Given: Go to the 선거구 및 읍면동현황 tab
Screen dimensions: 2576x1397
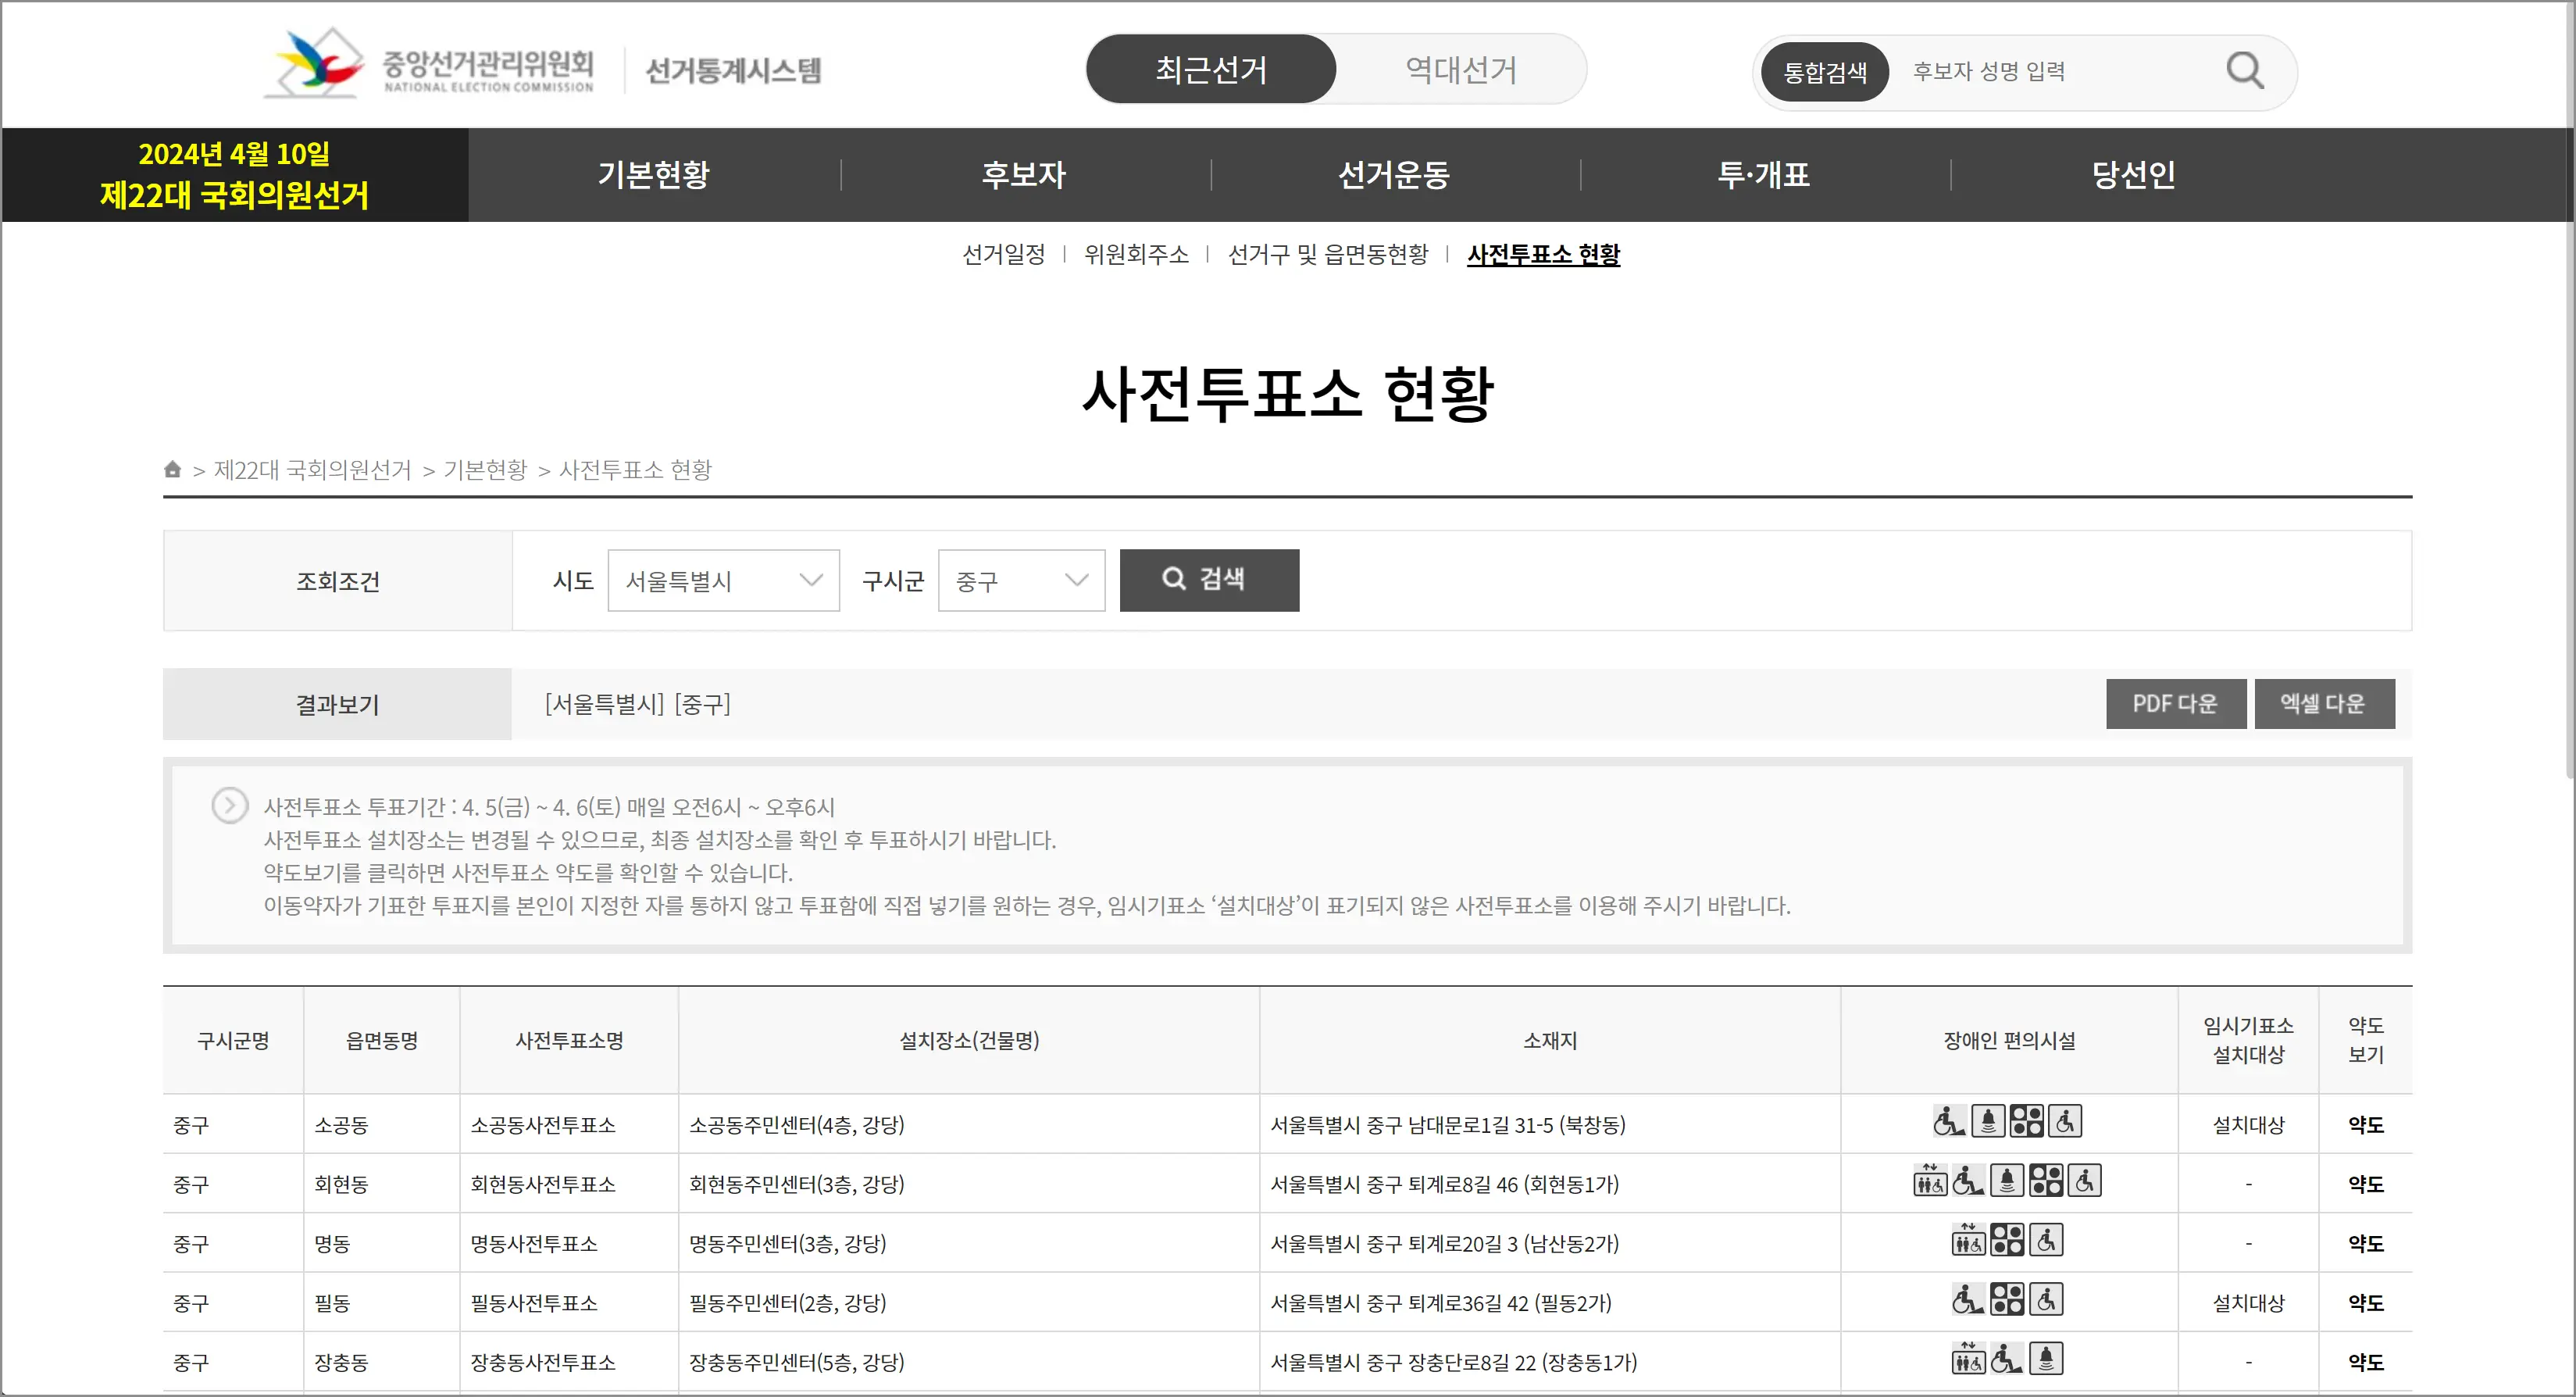Looking at the screenshot, I should 1328,255.
